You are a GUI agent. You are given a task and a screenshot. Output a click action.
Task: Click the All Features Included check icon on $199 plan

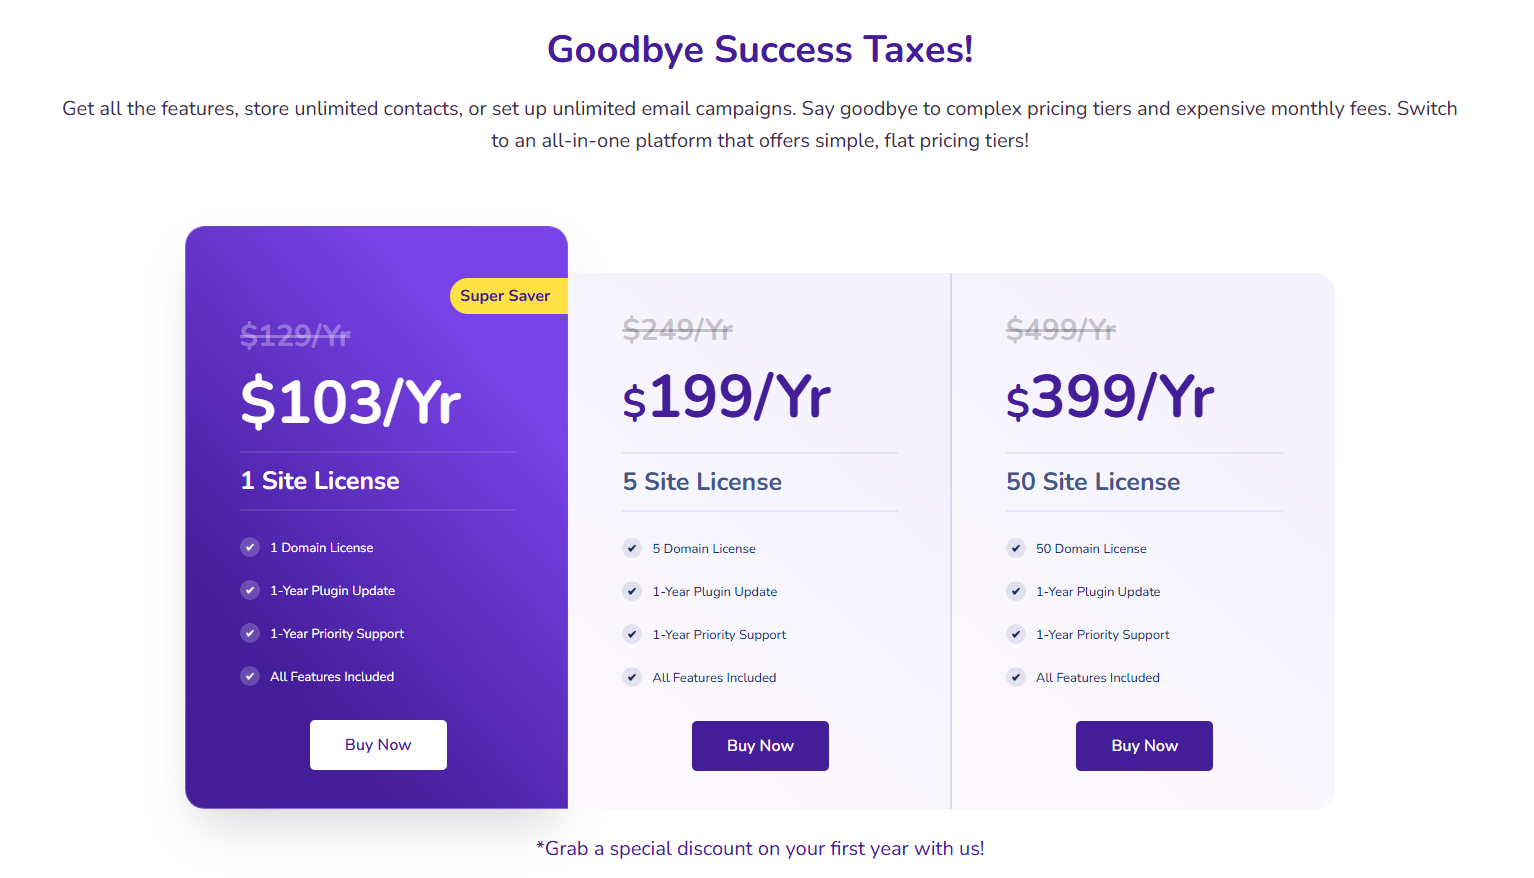point(632,677)
